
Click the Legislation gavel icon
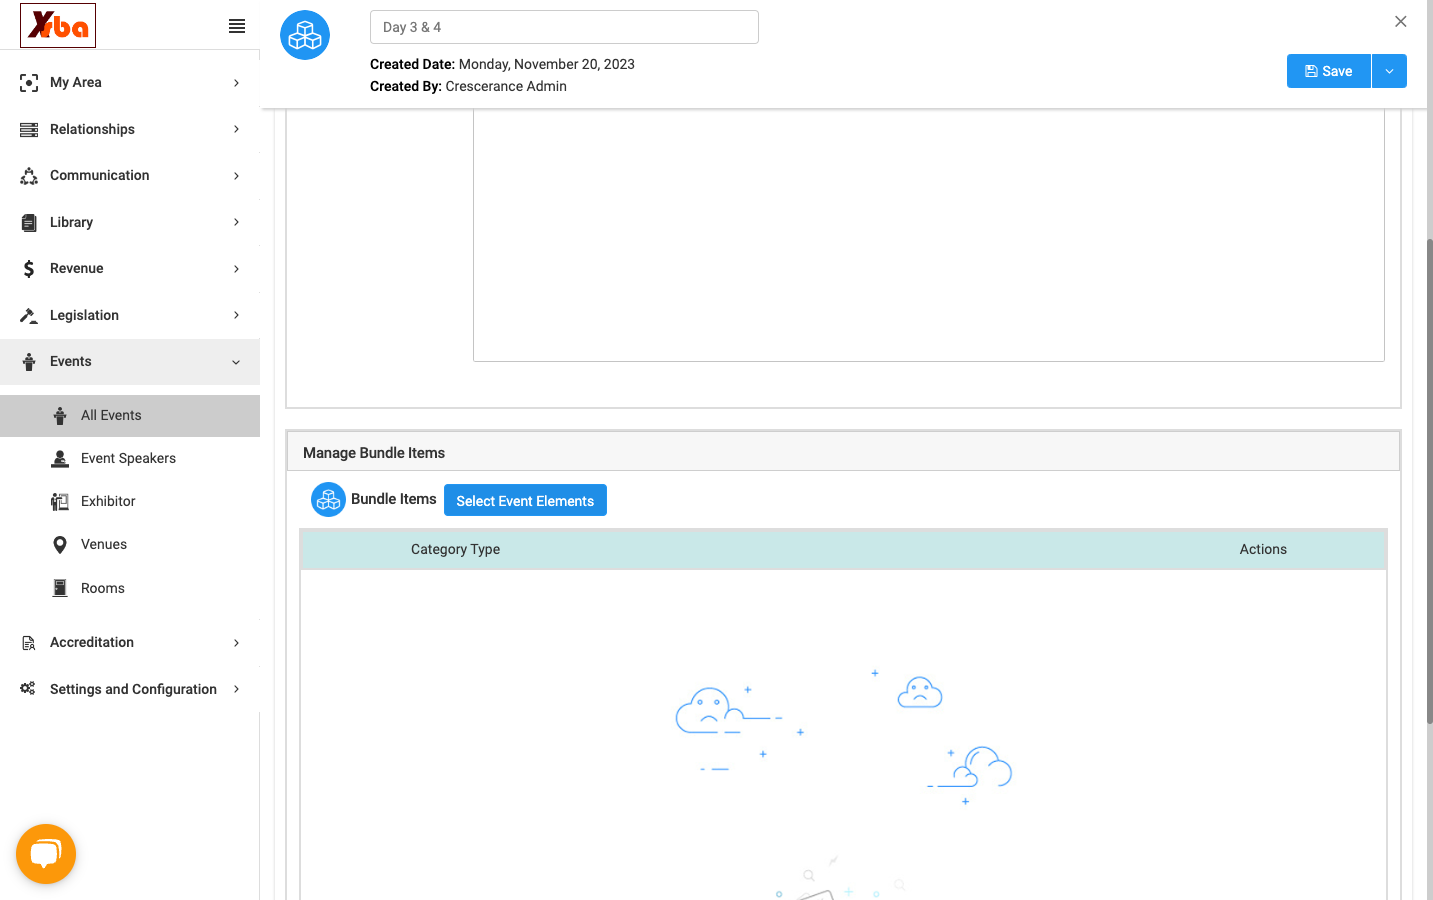tap(29, 315)
